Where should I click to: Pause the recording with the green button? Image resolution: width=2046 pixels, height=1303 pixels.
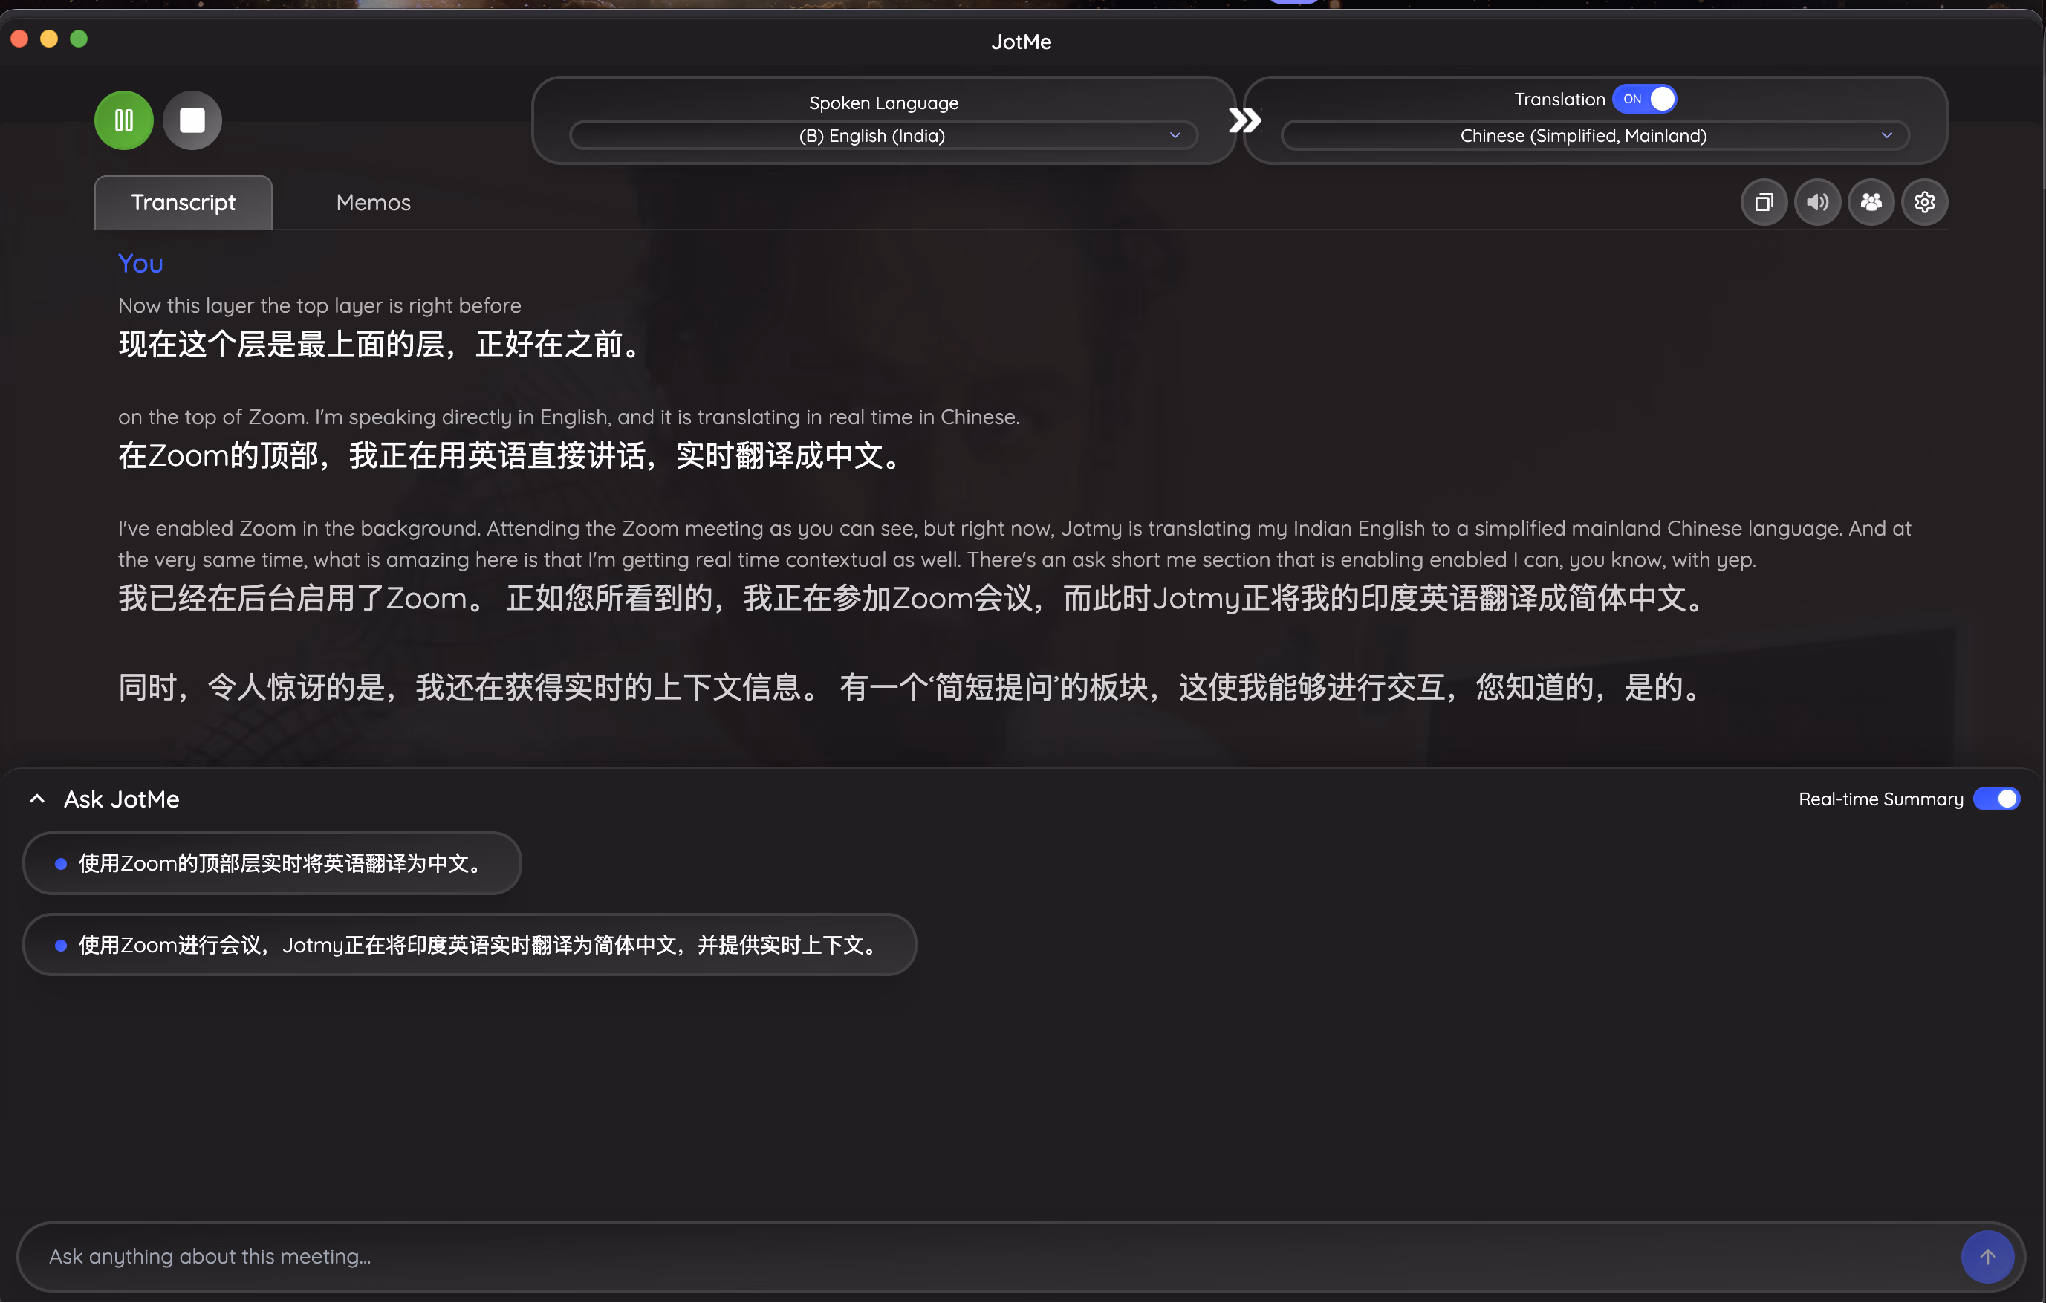(124, 121)
